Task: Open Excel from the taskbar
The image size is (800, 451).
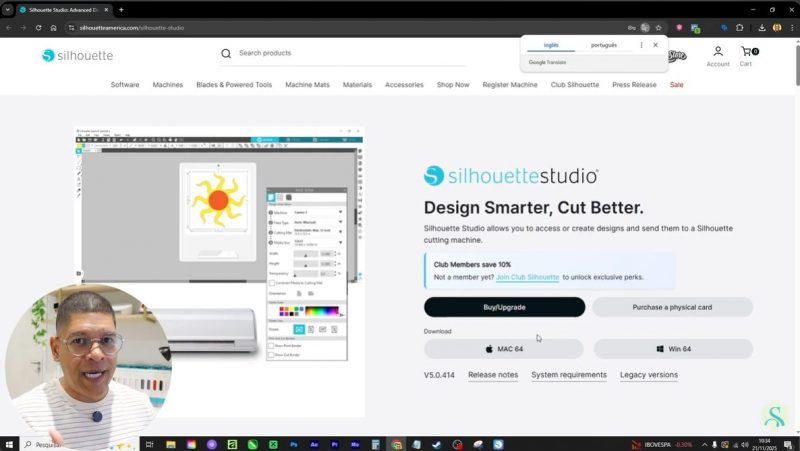Action: pos(273,444)
